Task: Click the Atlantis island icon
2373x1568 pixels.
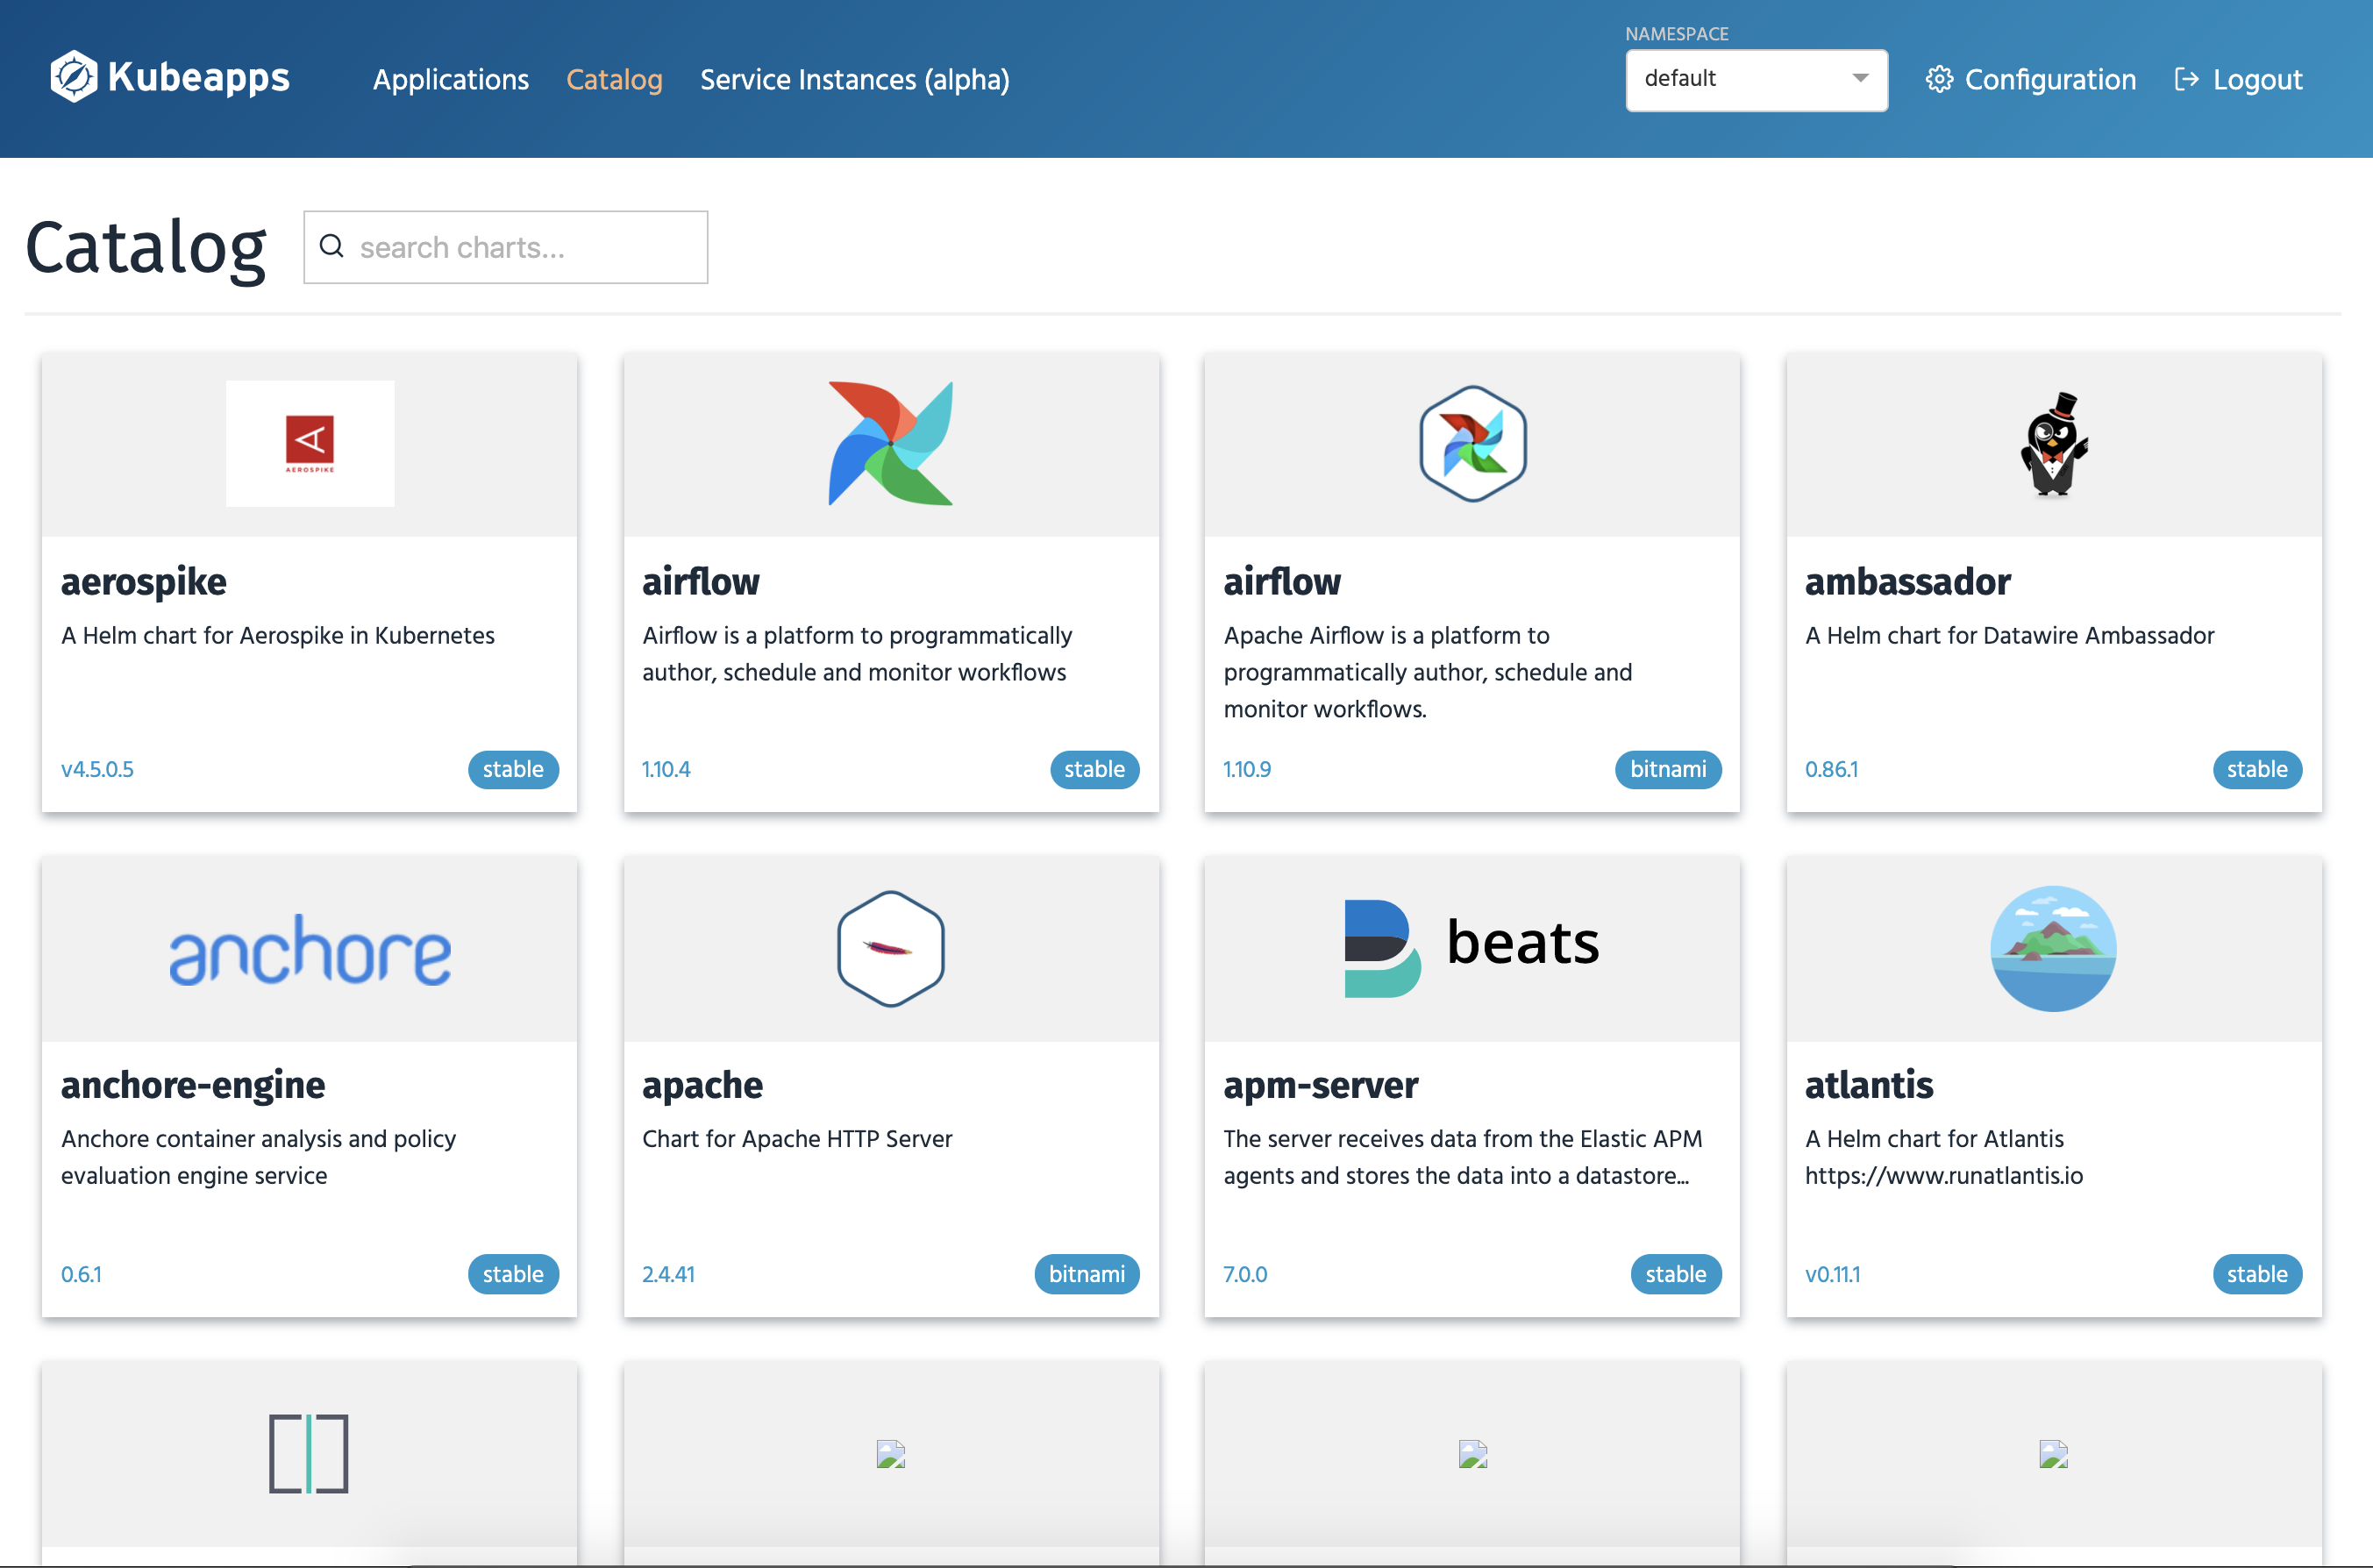Action: [x=2052, y=948]
